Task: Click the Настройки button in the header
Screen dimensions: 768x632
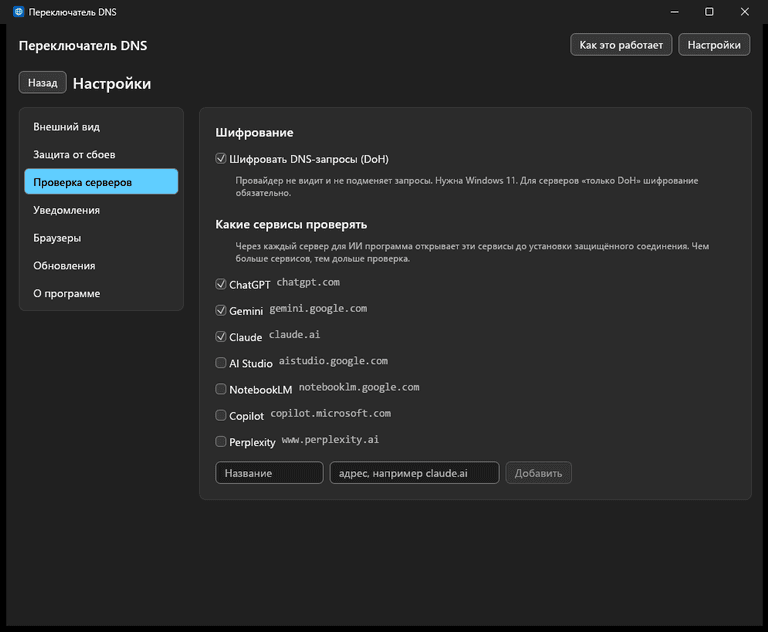Action: point(714,45)
